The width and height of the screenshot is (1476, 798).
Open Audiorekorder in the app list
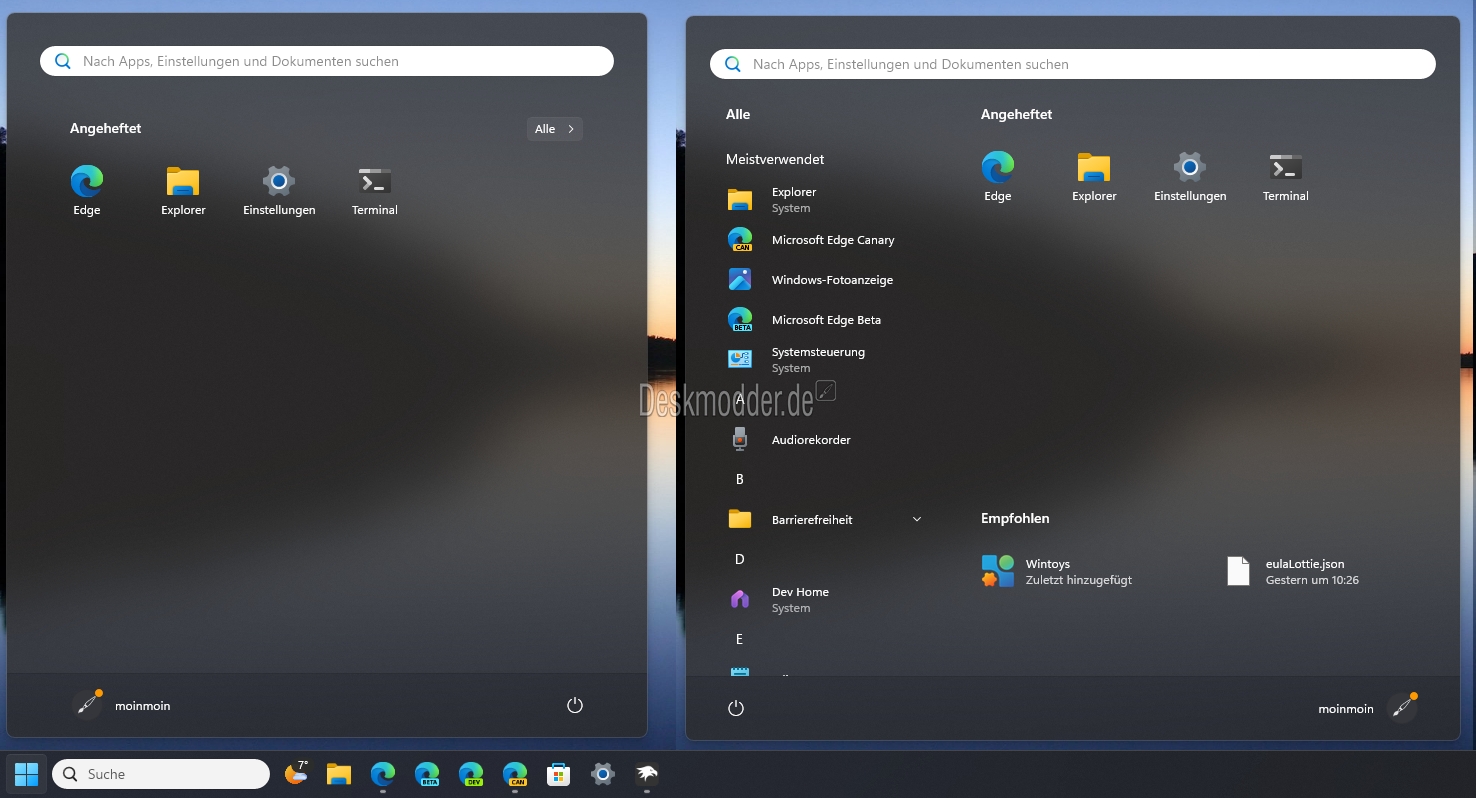pyautogui.click(x=810, y=440)
